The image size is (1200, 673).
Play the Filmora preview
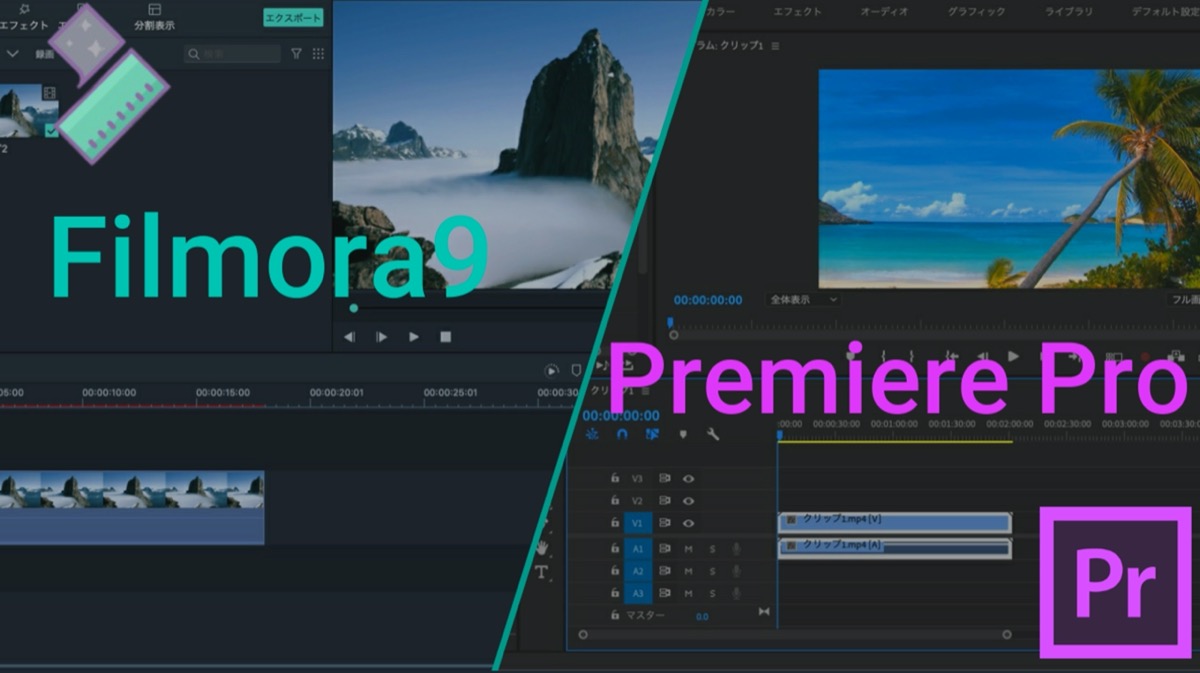414,337
